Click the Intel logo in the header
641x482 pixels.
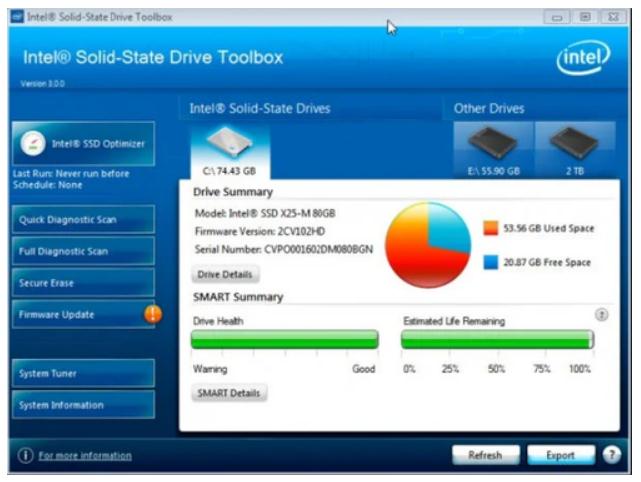click(583, 58)
